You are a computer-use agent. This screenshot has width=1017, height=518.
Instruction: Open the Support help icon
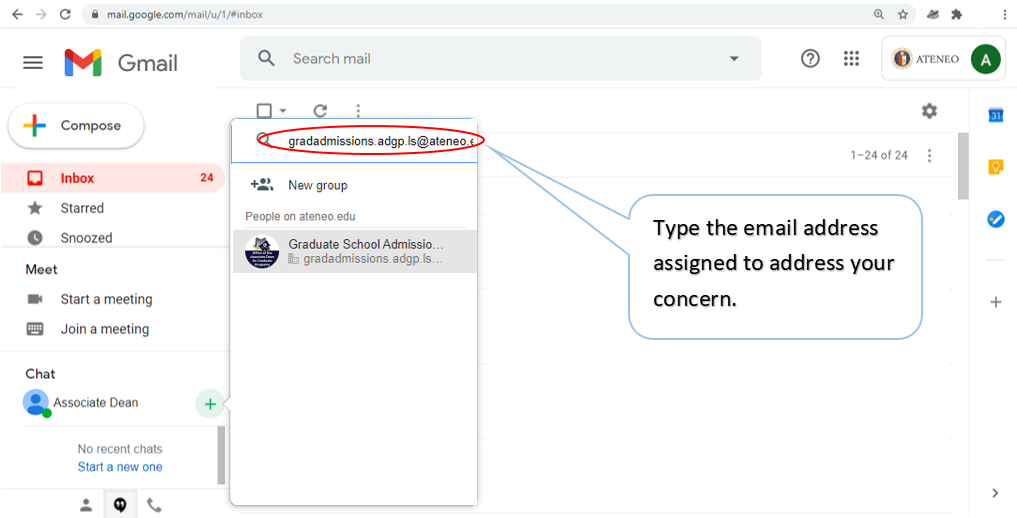tap(810, 59)
